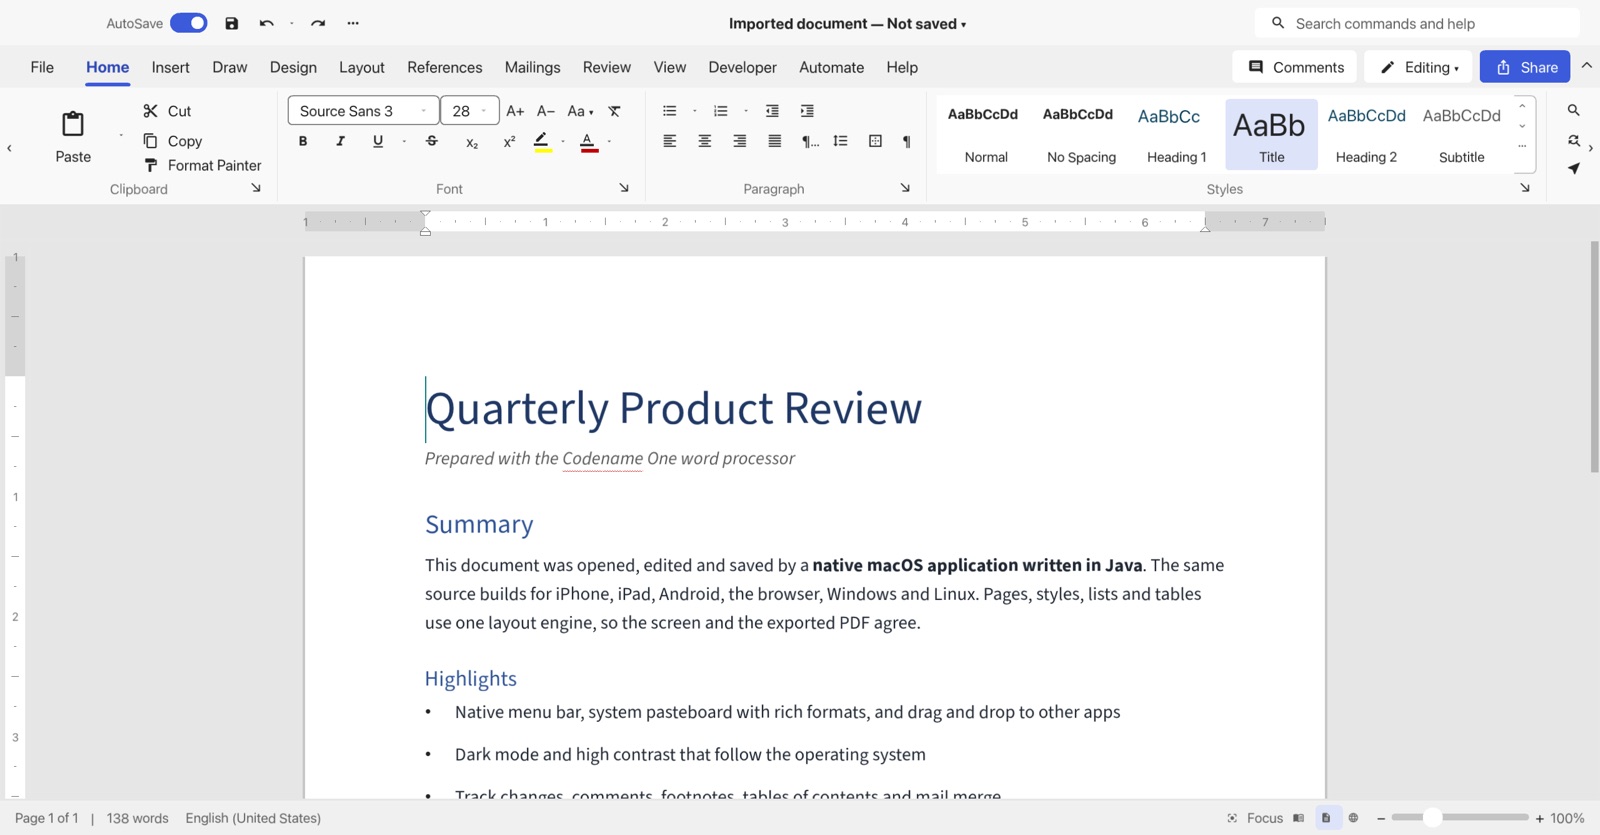Open underline style dropdown arrow
The image size is (1600, 835).
(x=404, y=142)
